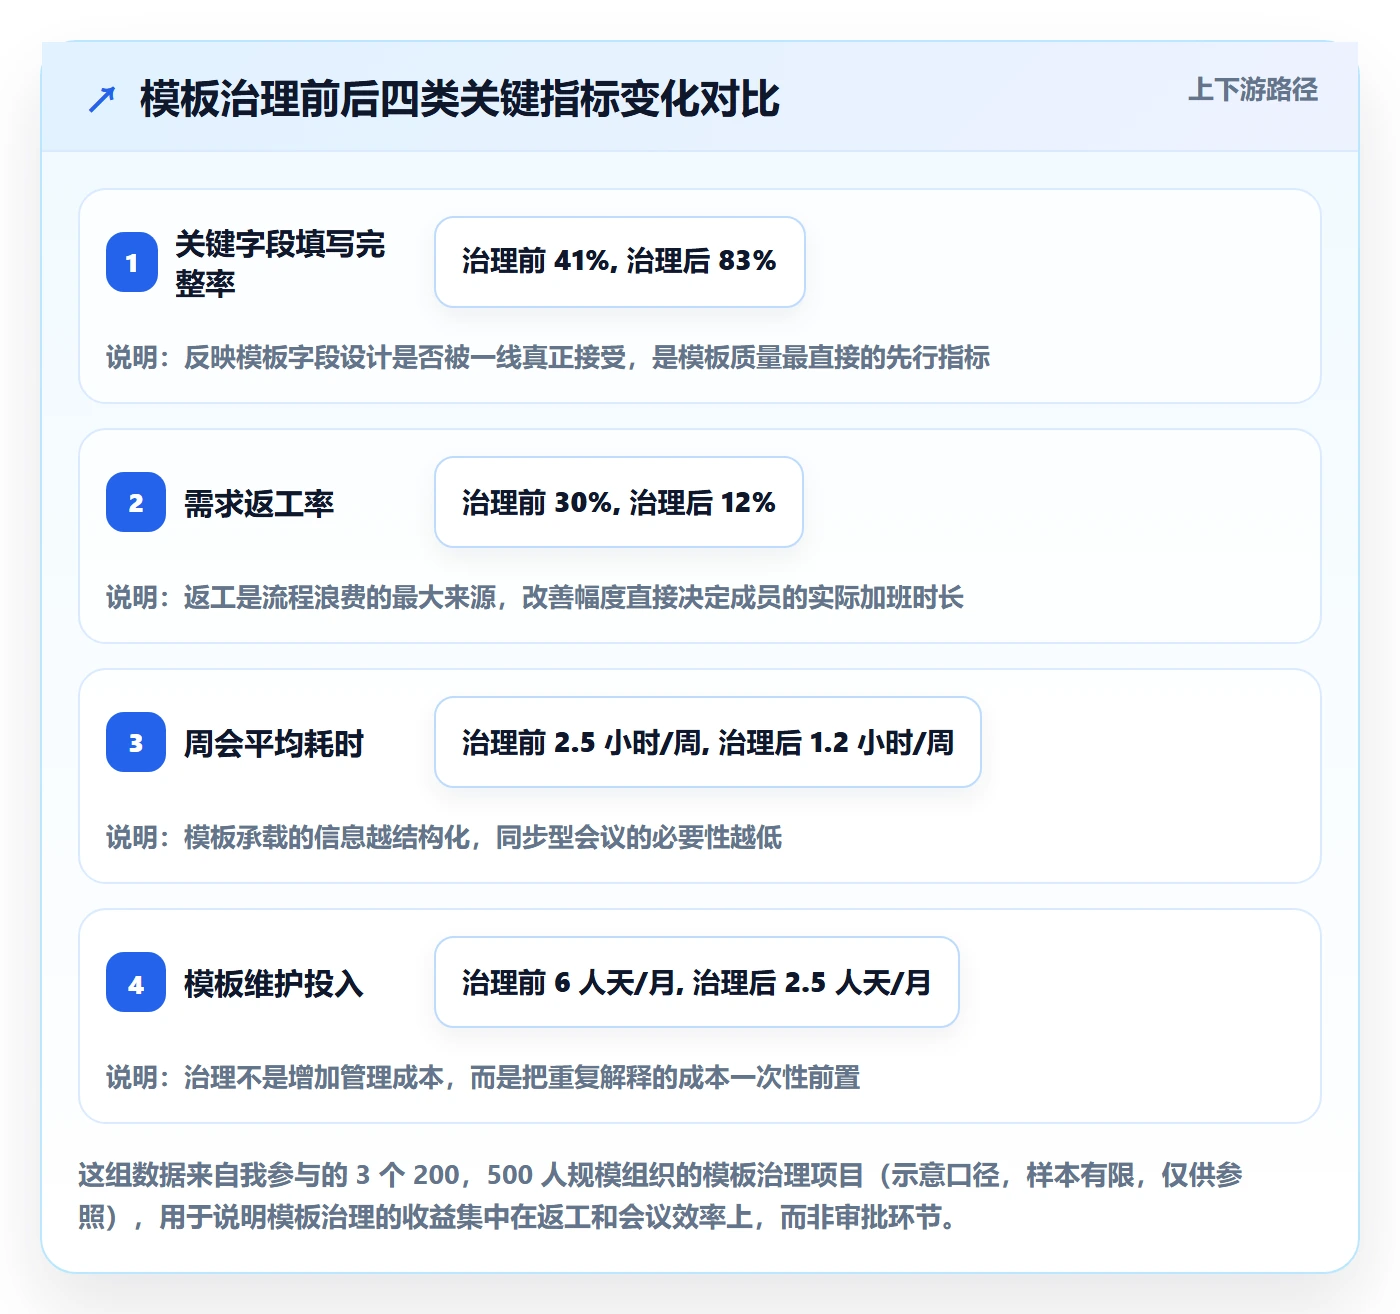Click the number 3 badge
The width and height of the screenshot is (1400, 1314).
point(136,742)
